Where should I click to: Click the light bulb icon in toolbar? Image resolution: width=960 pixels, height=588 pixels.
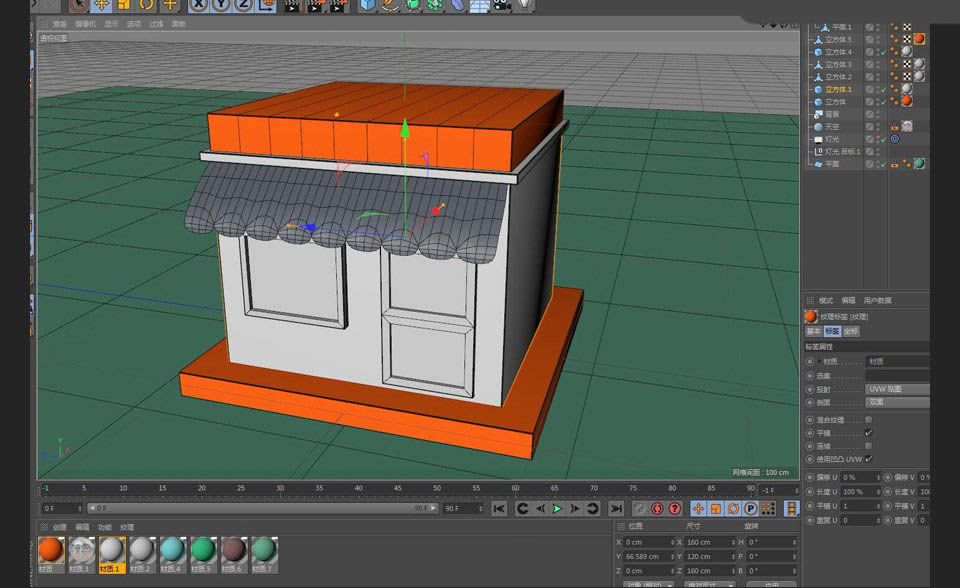click(525, 4)
